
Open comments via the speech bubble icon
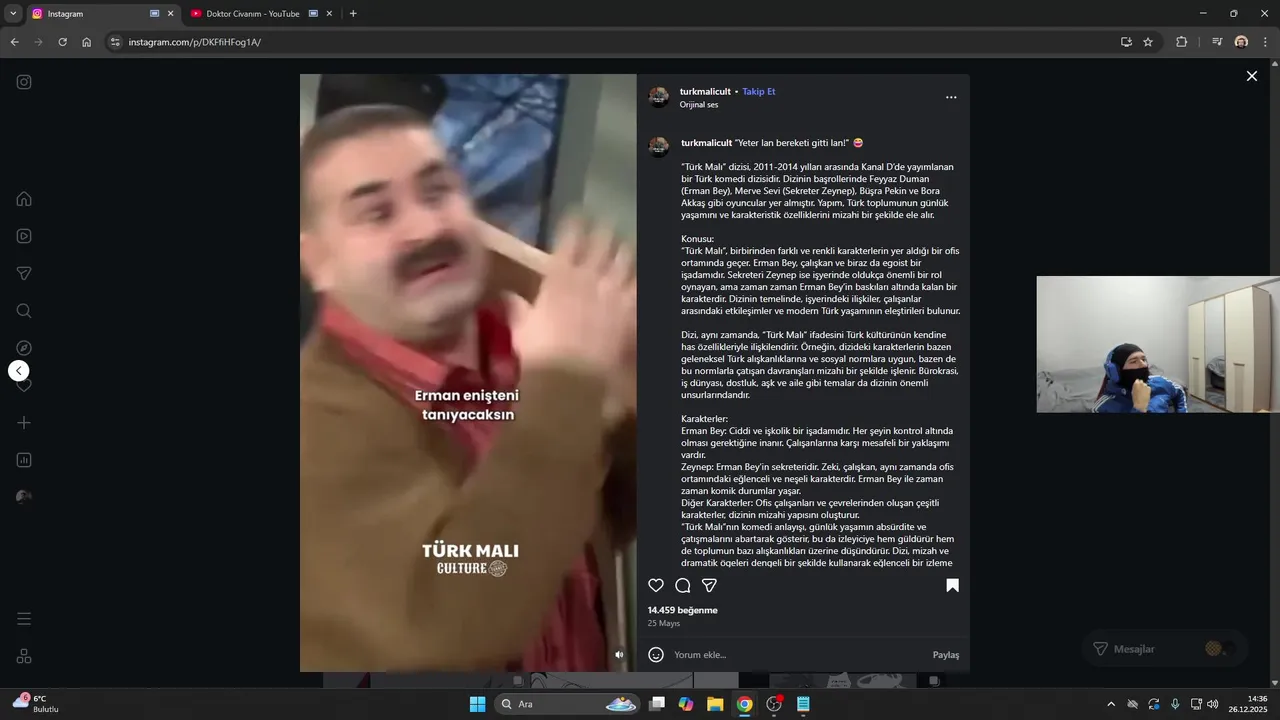point(683,585)
